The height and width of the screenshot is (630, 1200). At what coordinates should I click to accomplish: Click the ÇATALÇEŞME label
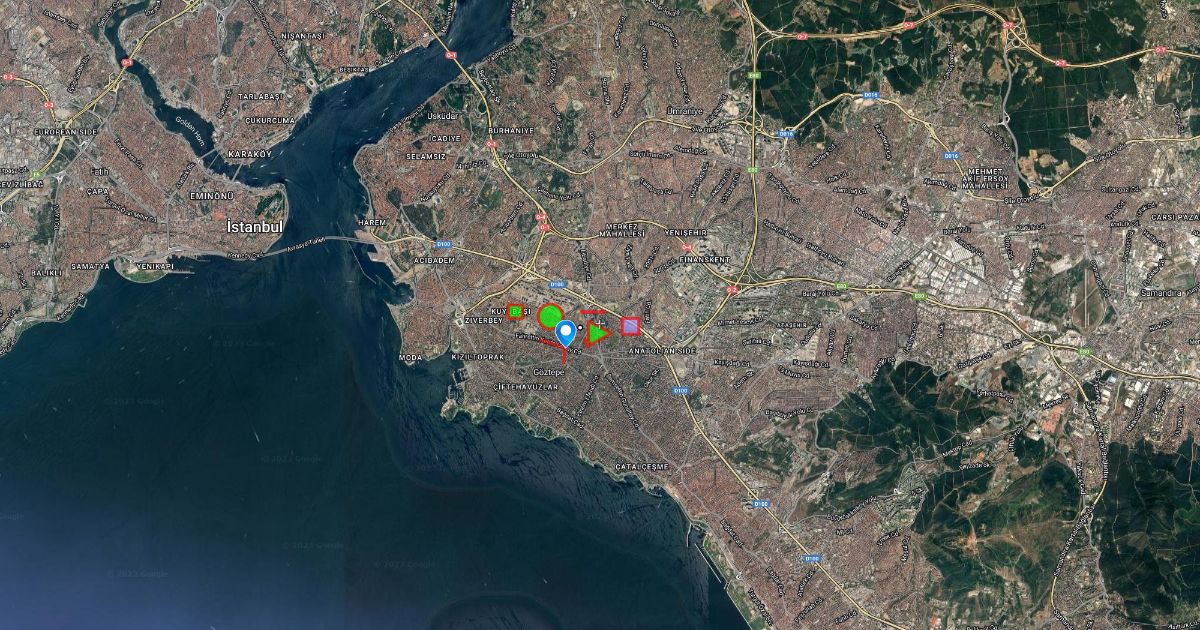(x=641, y=467)
